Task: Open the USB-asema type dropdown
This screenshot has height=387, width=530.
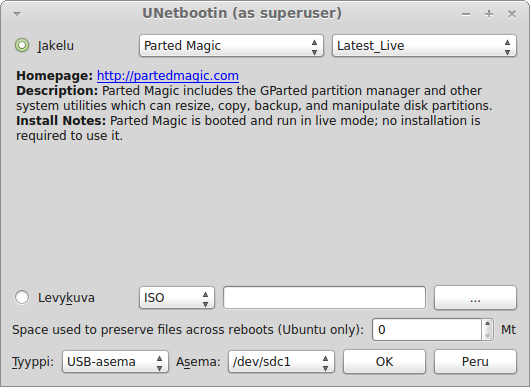Action: coord(115,362)
